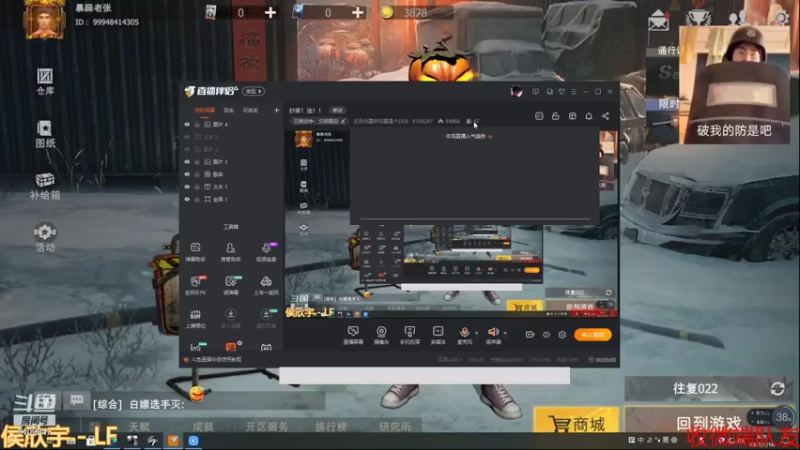Expand the microphone options arrow

[477, 333]
